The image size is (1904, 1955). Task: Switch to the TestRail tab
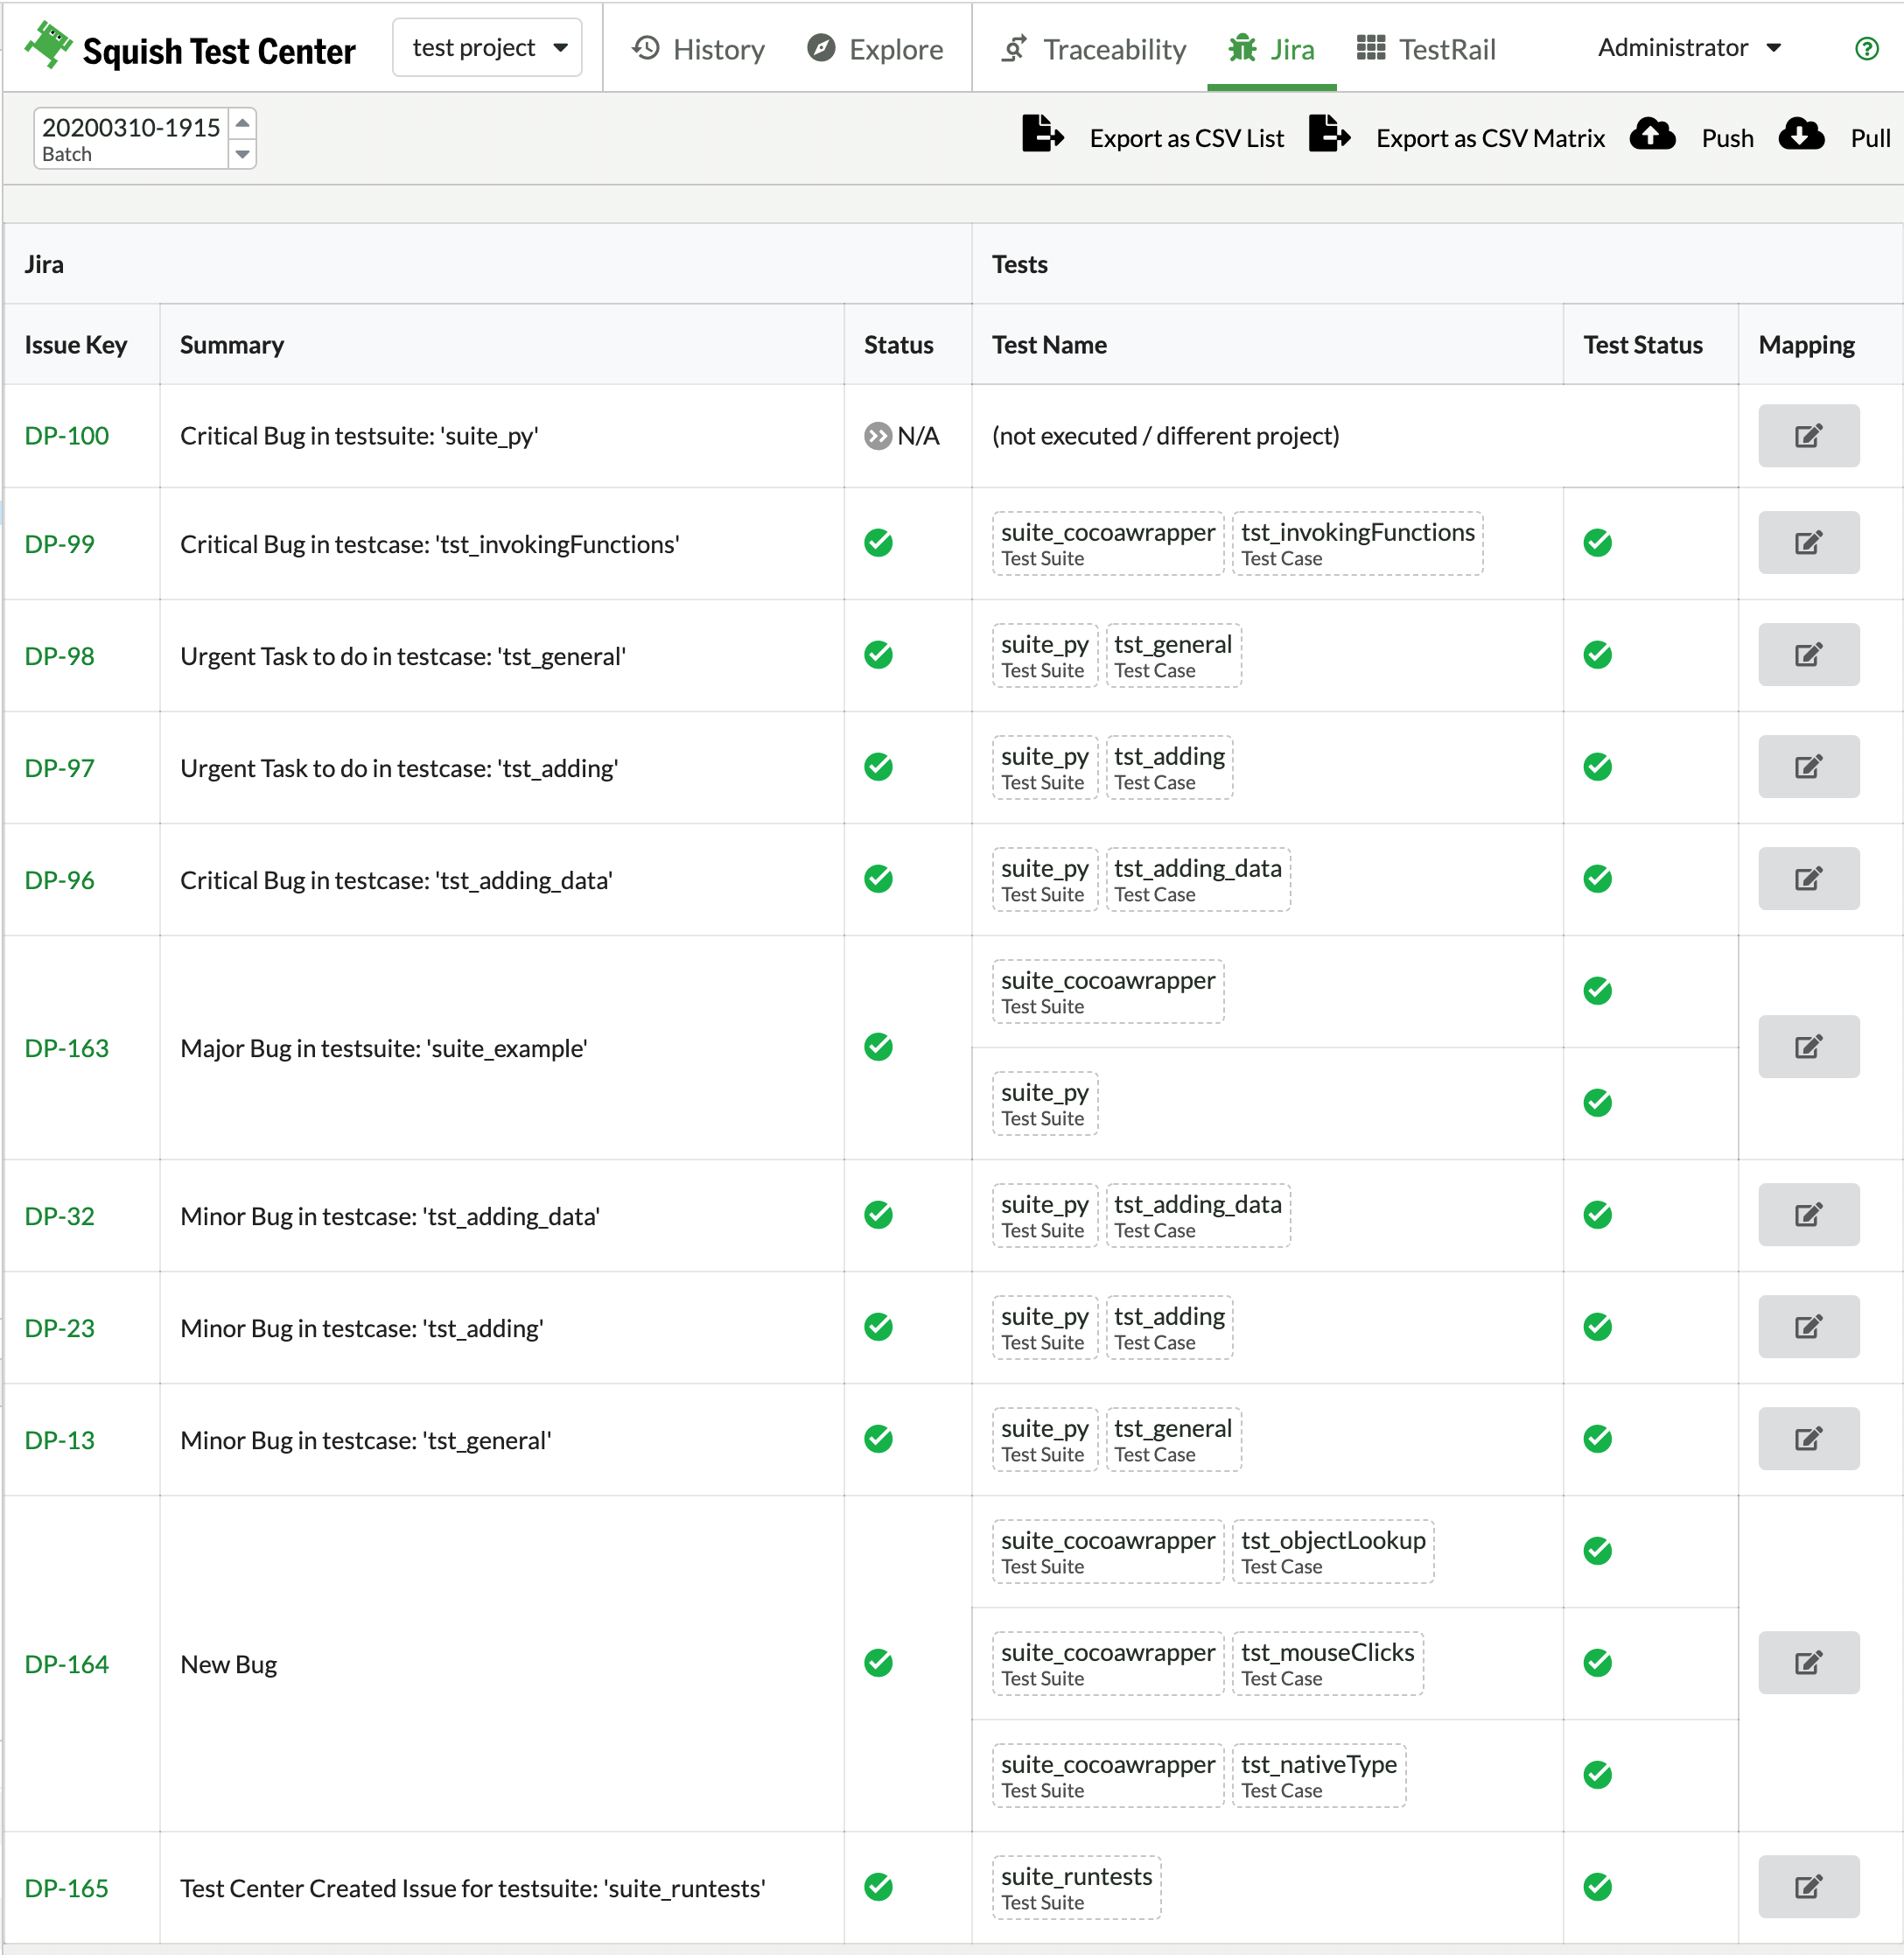(1426, 49)
